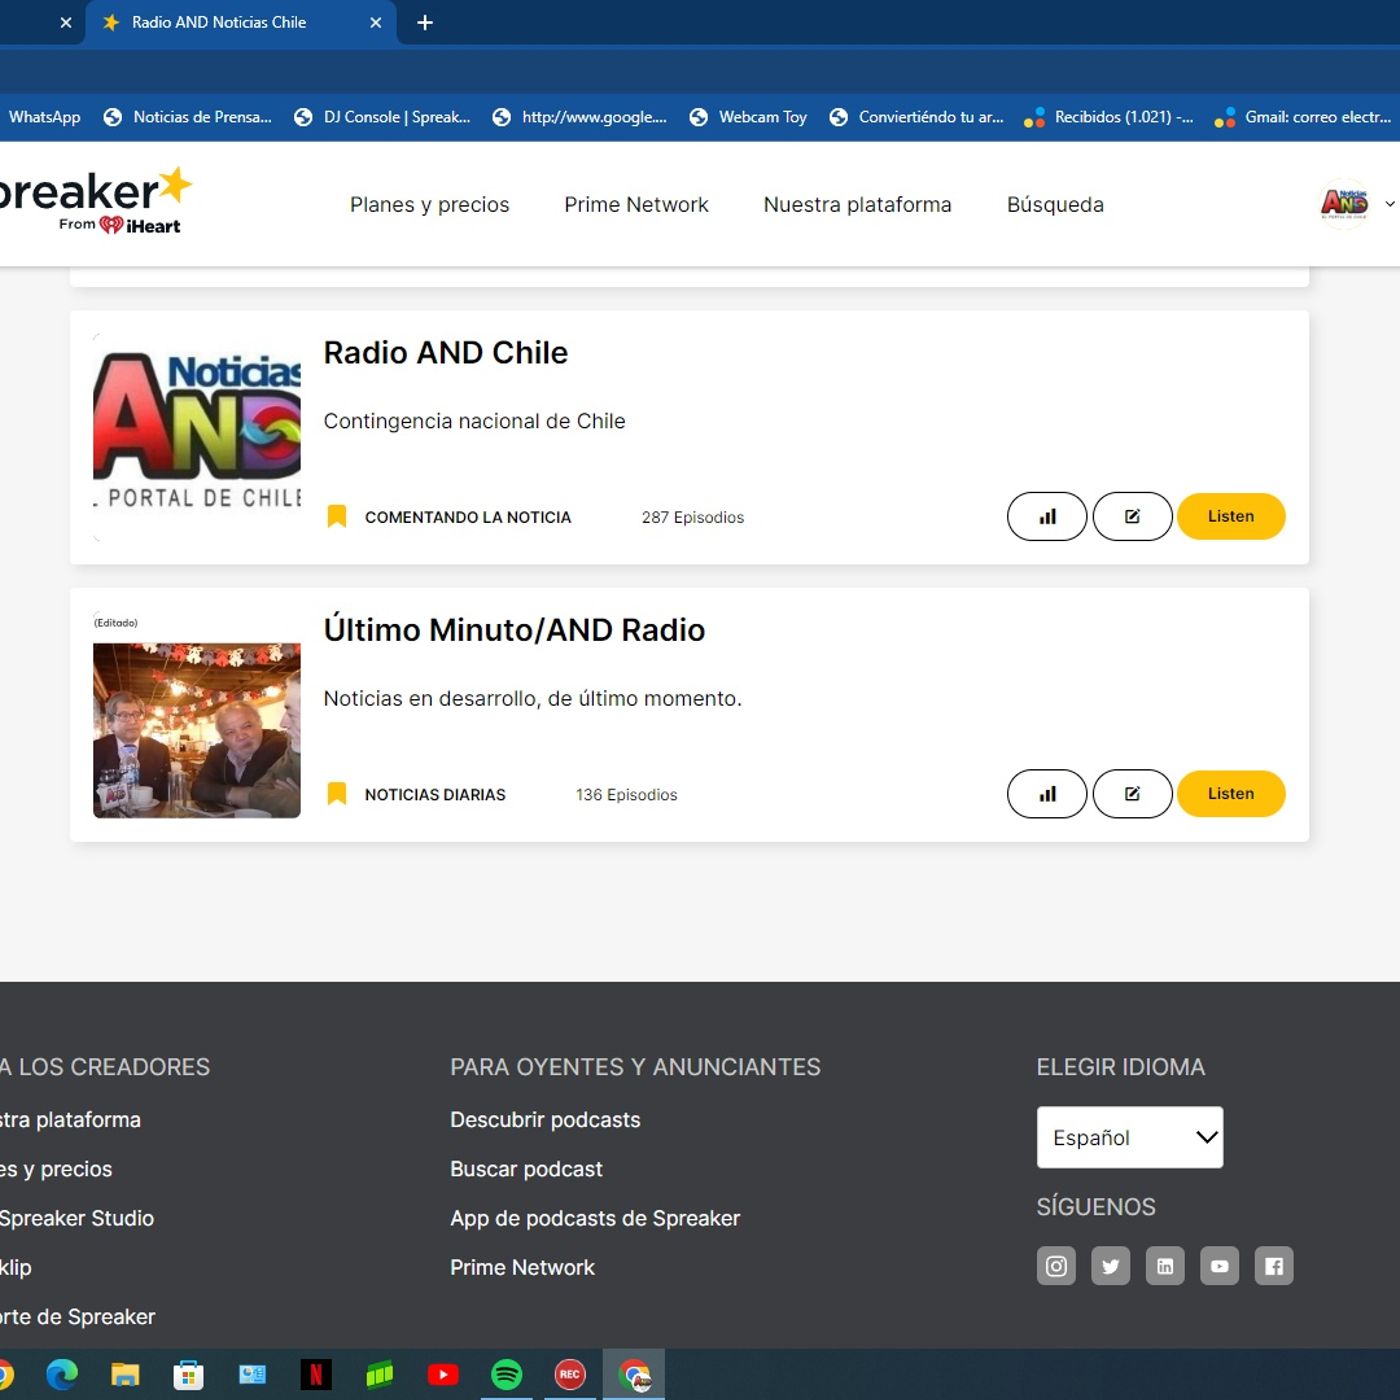This screenshot has height=1400, width=1400.
Task: Open App de podcasts de Spreaker link
Action: (x=595, y=1218)
